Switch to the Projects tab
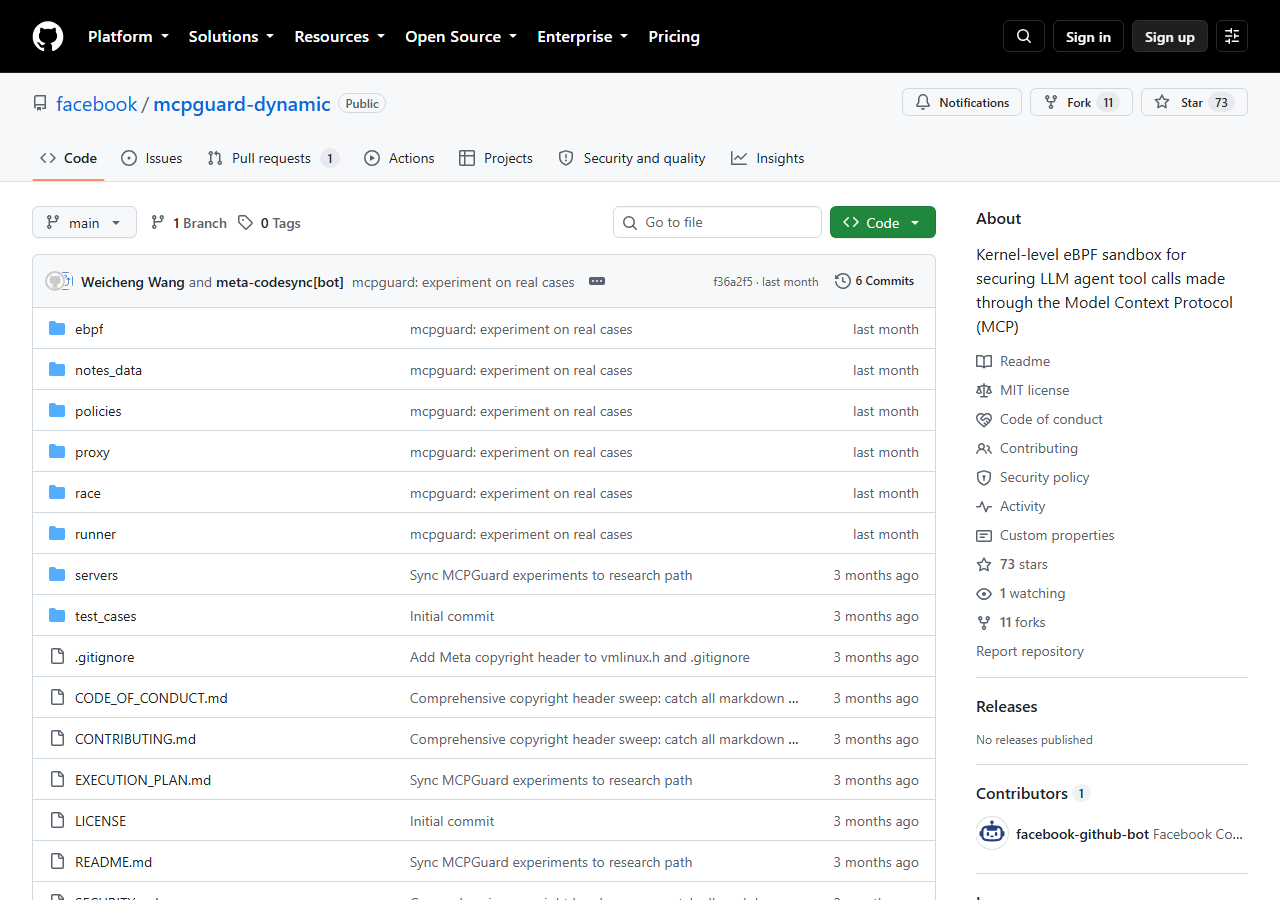Image resolution: width=1280 pixels, height=900 pixels. coord(496,158)
